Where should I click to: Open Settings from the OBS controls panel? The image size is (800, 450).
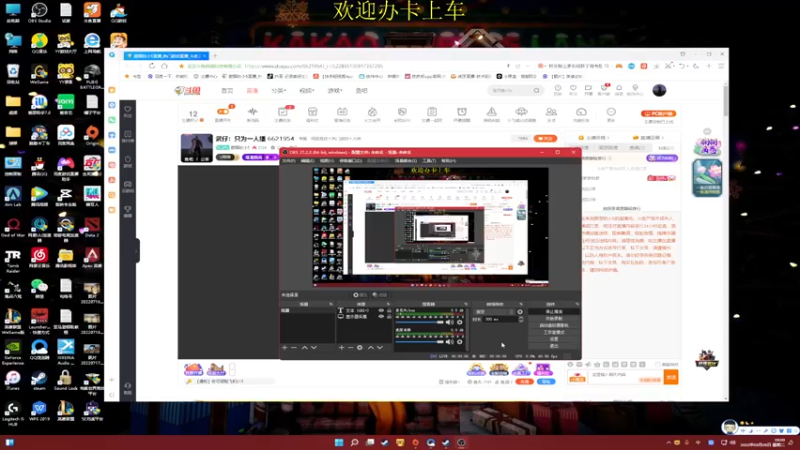tap(554, 339)
